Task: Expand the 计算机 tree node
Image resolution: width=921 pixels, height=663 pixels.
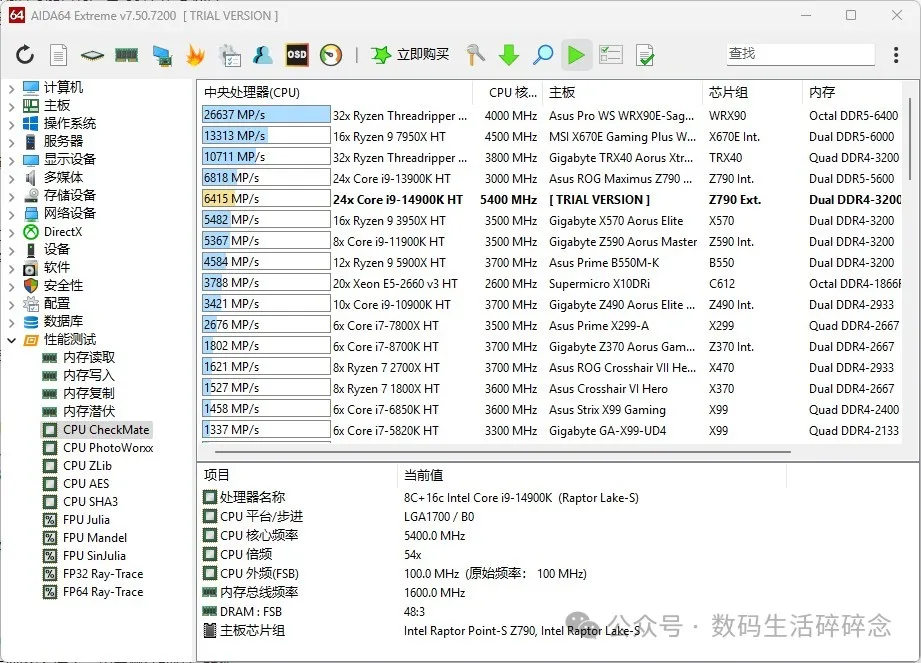Action: click(x=11, y=89)
